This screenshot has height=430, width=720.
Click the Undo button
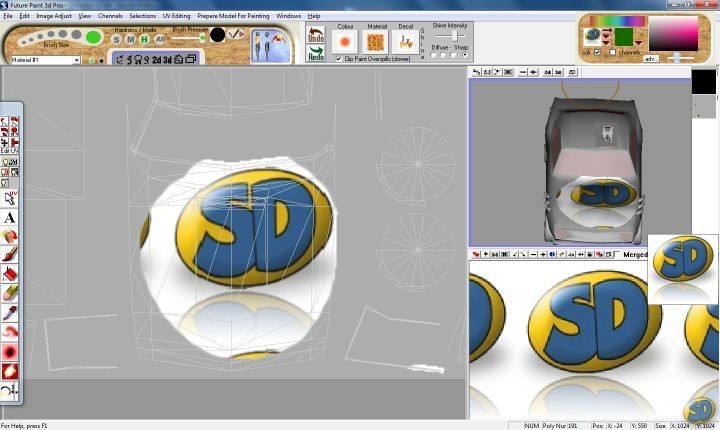(x=315, y=35)
